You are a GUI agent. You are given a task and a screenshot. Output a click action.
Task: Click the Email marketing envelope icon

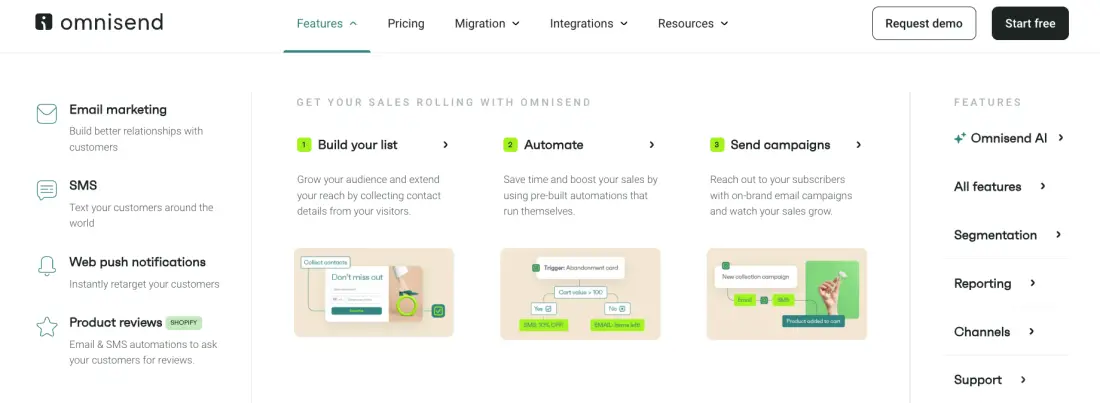click(47, 114)
